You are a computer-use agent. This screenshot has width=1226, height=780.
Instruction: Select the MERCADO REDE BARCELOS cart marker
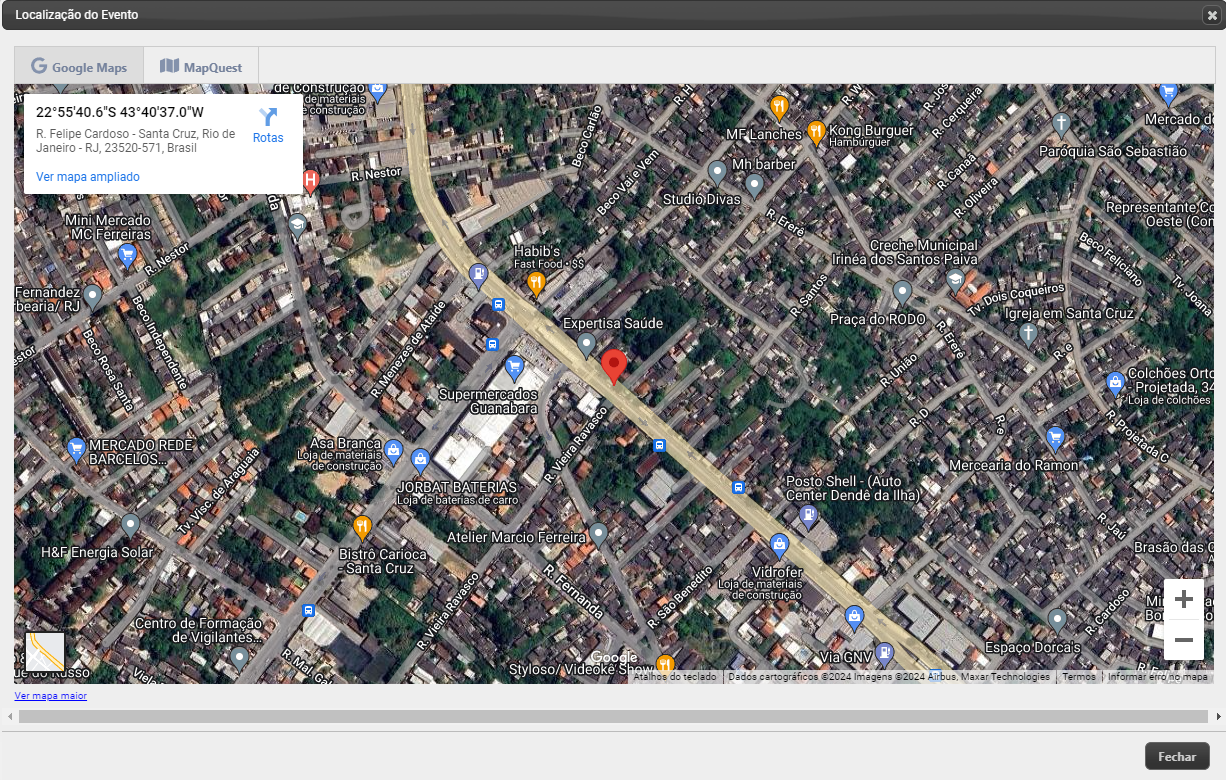coord(76,449)
